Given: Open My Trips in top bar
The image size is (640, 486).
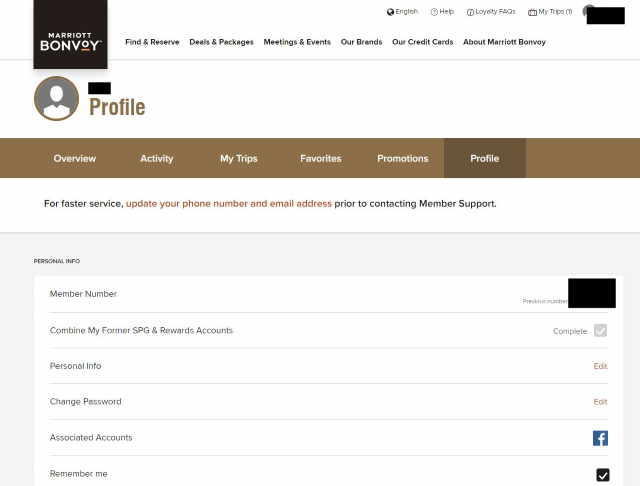Looking at the screenshot, I should click(550, 12).
